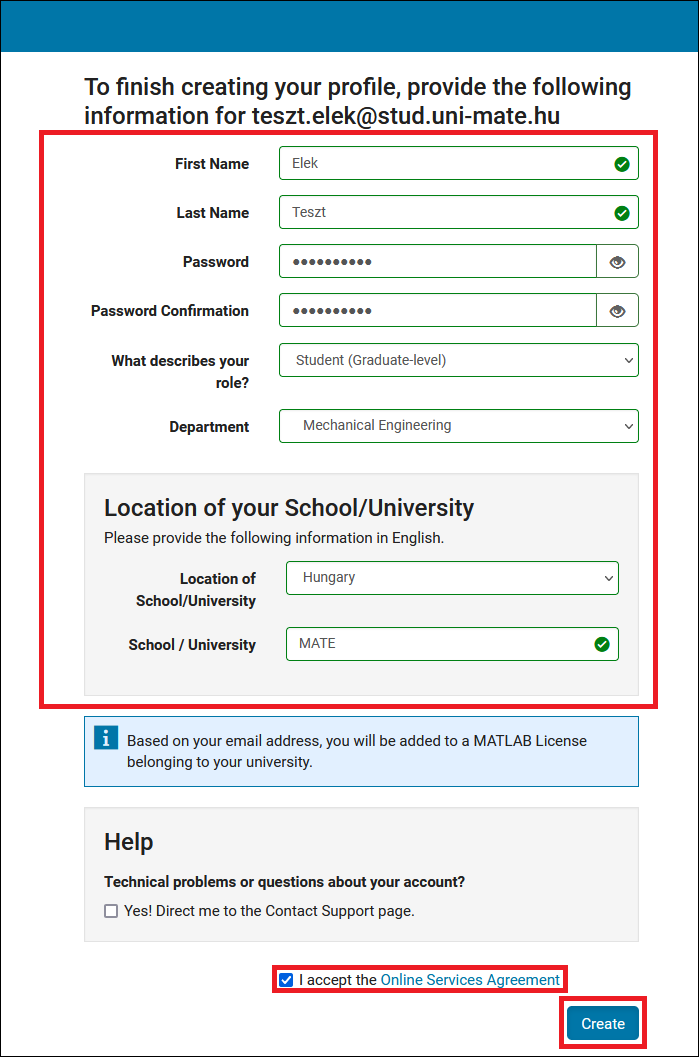Viewport: 699px width, 1057px height.
Task: Click inside the Password input field
Action: tap(437, 262)
